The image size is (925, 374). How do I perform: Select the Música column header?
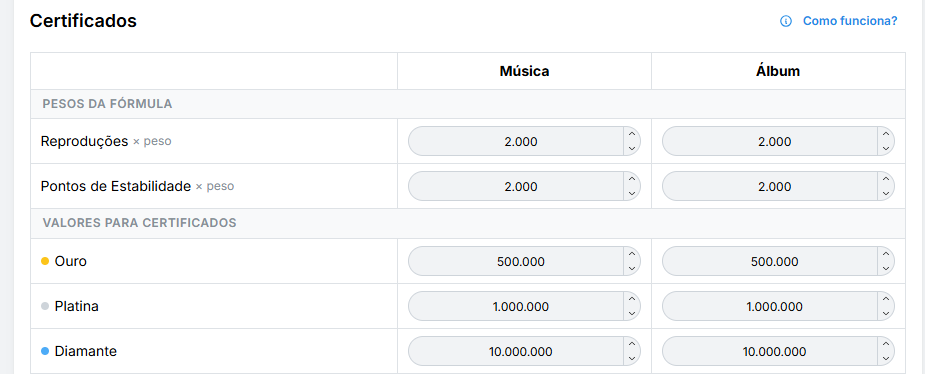click(x=524, y=71)
